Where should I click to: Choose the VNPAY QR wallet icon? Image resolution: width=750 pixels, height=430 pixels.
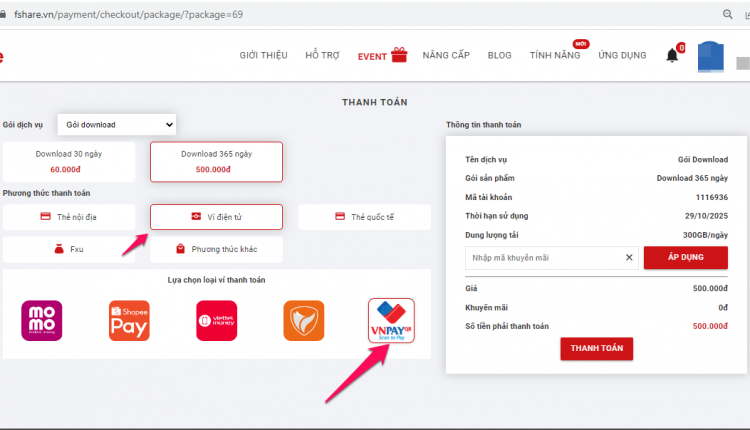pyautogui.click(x=391, y=320)
